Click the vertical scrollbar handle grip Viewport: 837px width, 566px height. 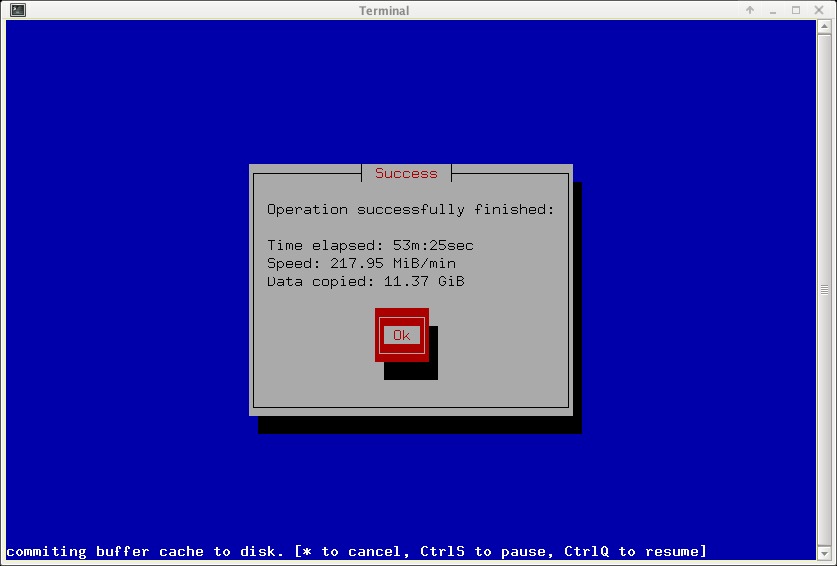824,289
